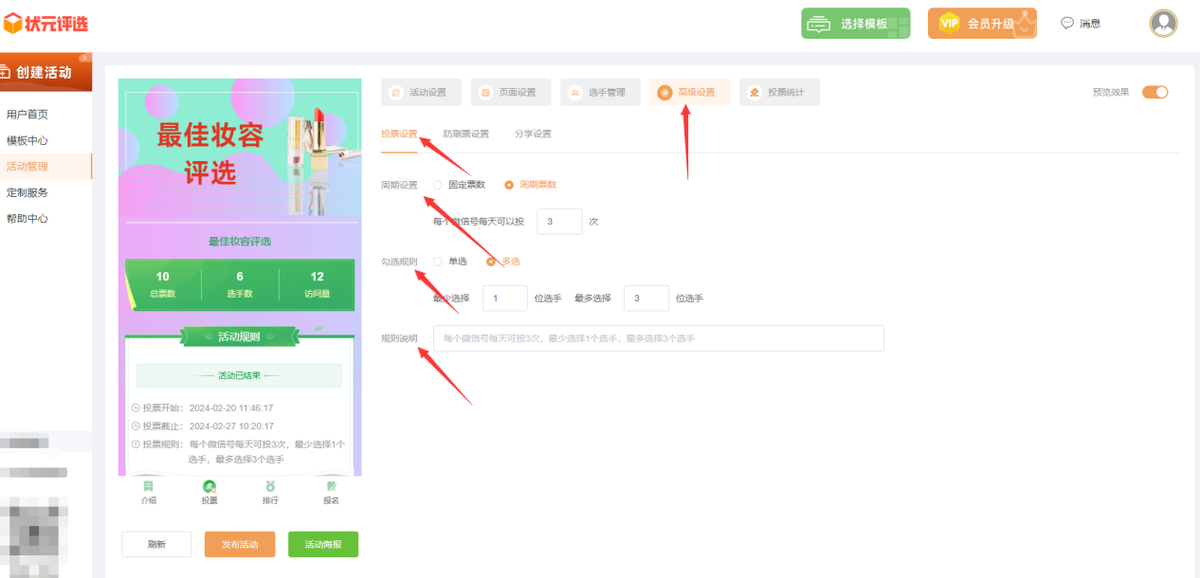
Task: Open 选手管理 settings tab
Action: point(598,93)
